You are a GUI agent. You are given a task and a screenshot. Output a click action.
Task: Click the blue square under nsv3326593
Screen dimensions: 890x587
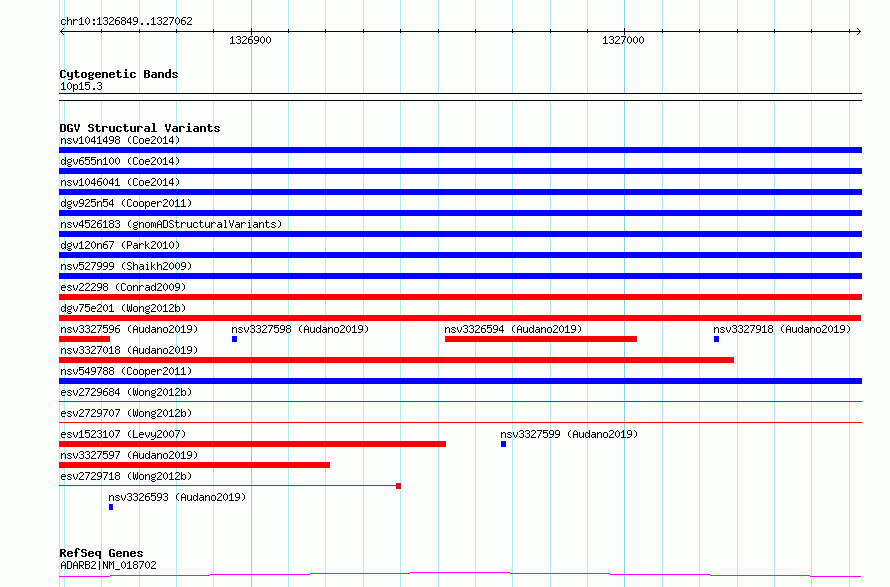[x=111, y=507]
